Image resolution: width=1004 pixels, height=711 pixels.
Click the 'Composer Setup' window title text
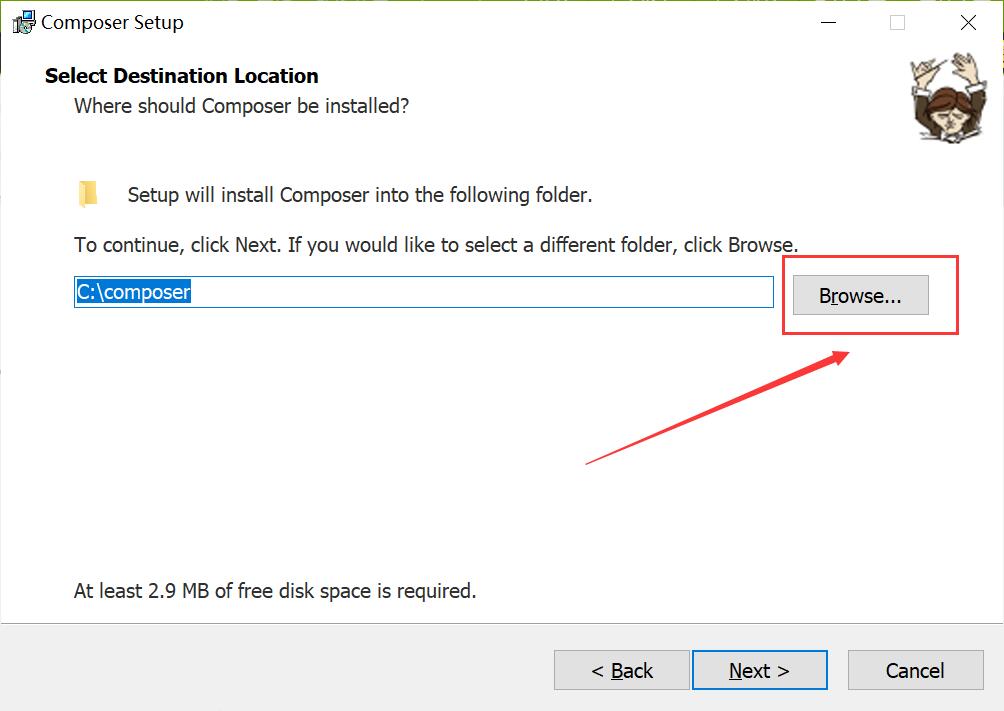[x=112, y=22]
